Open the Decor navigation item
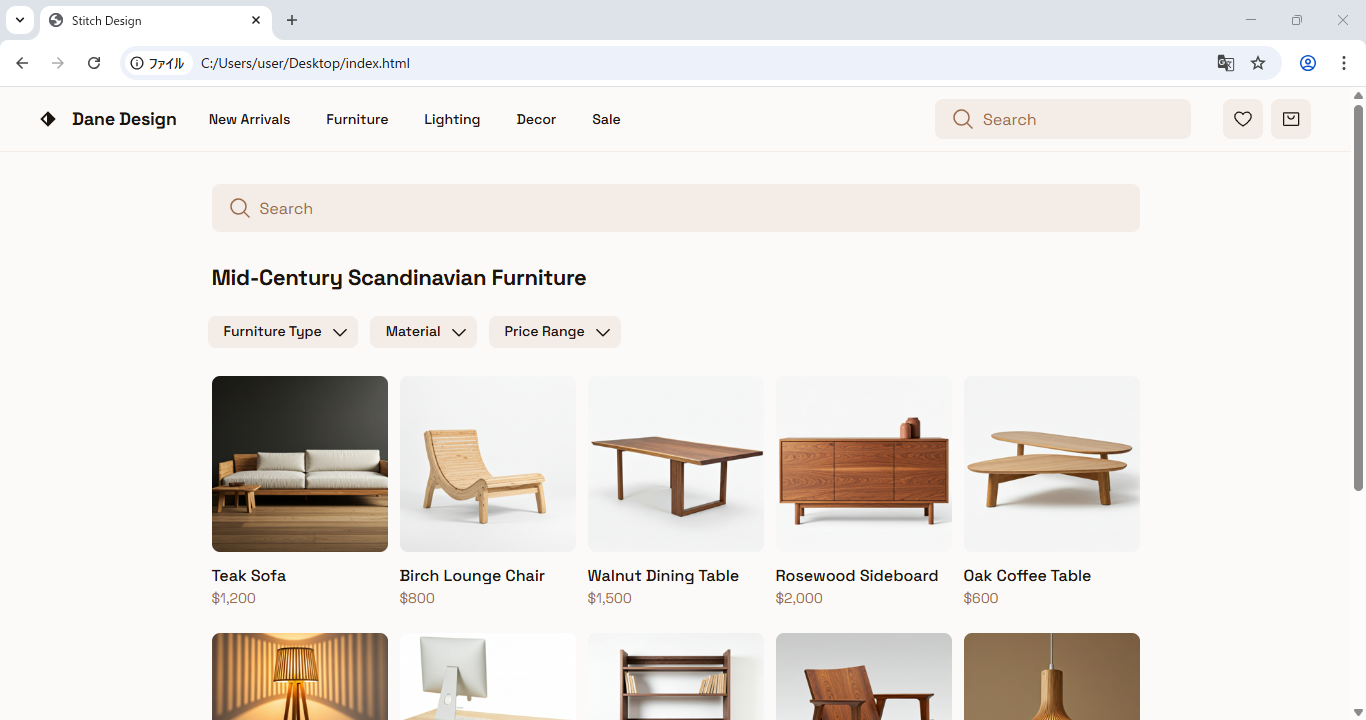Image resolution: width=1366 pixels, height=720 pixels. [x=536, y=119]
